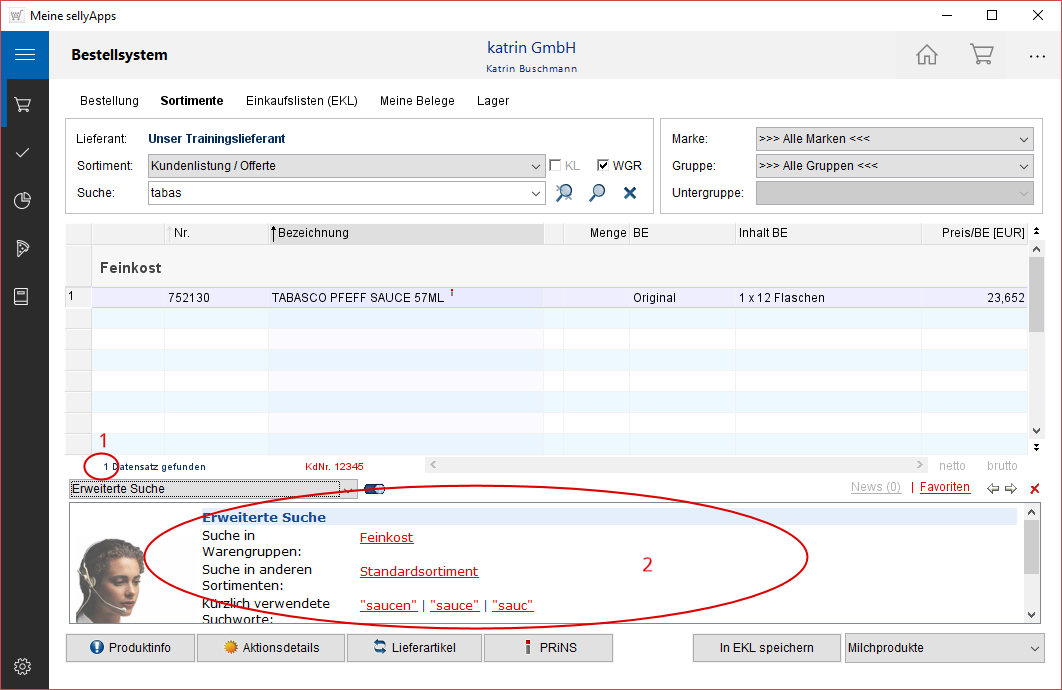Open the shopping cart in header

coord(981,55)
